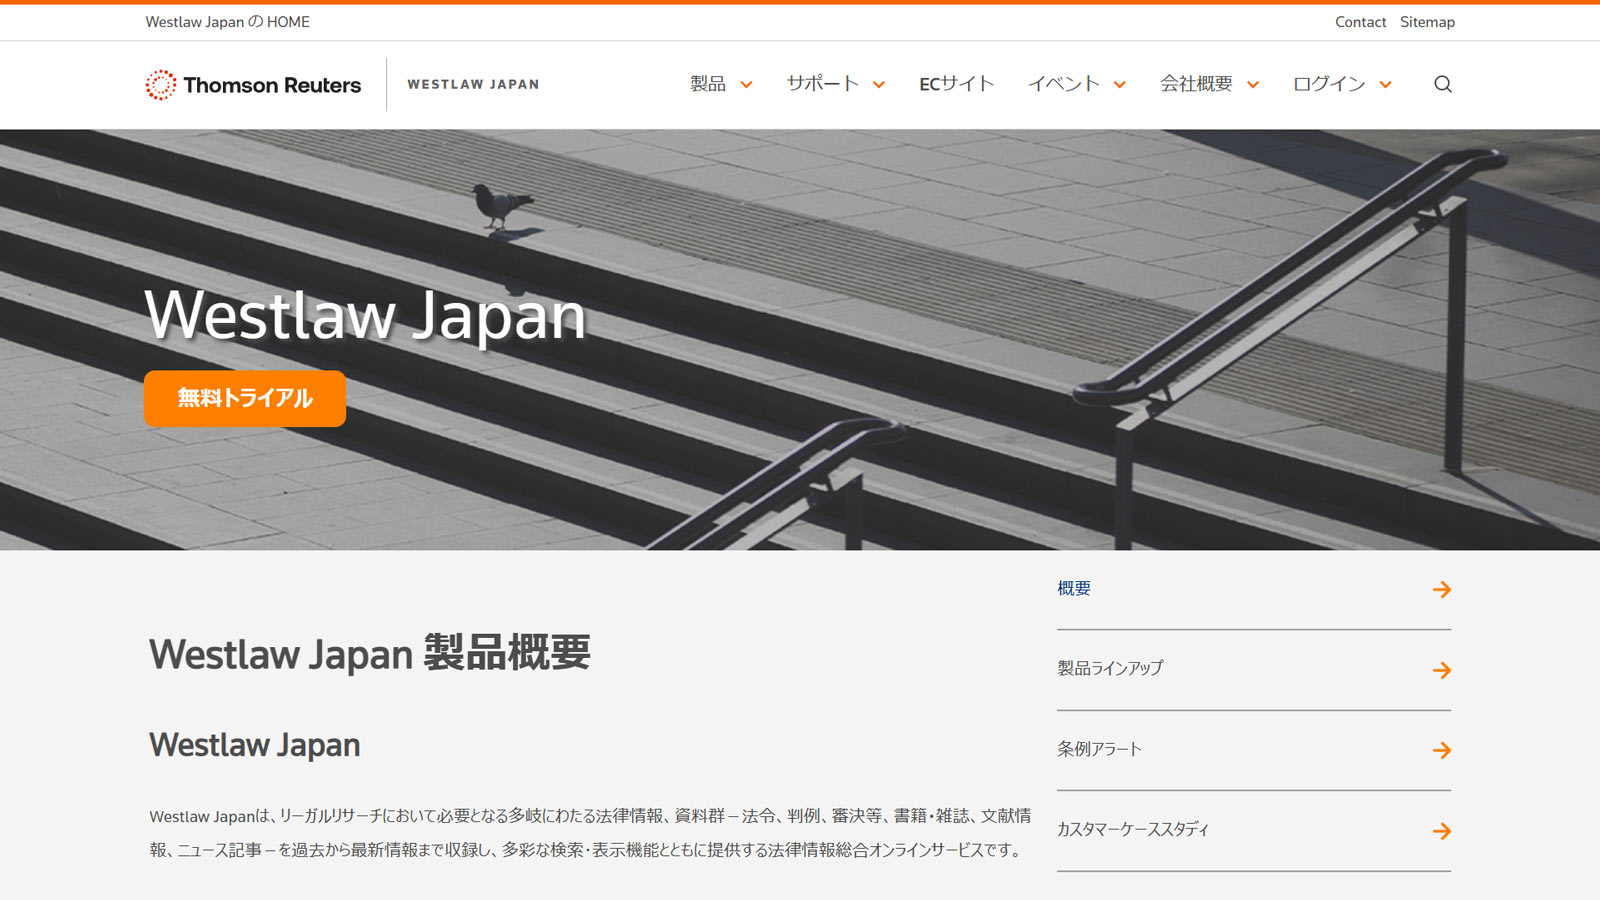Expand the 製品 dropdown chevron
Viewport: 1600px width, 900px height.
[x=746, y=85]
